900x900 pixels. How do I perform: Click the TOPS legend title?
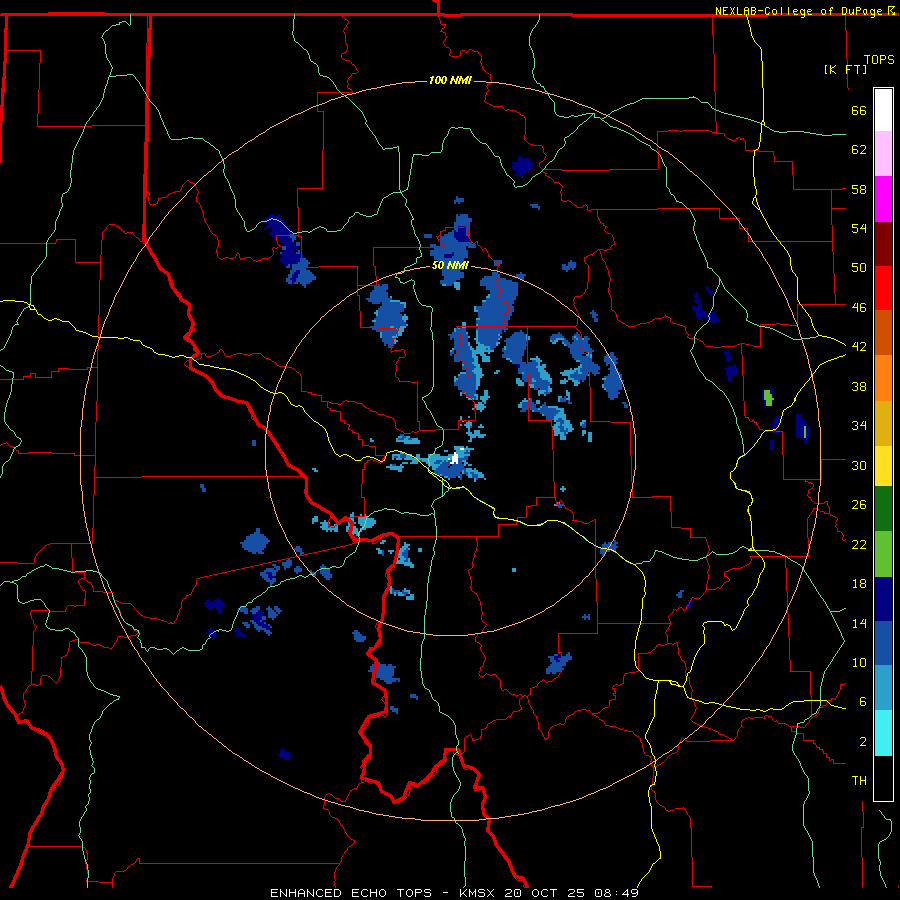(879, 60)
